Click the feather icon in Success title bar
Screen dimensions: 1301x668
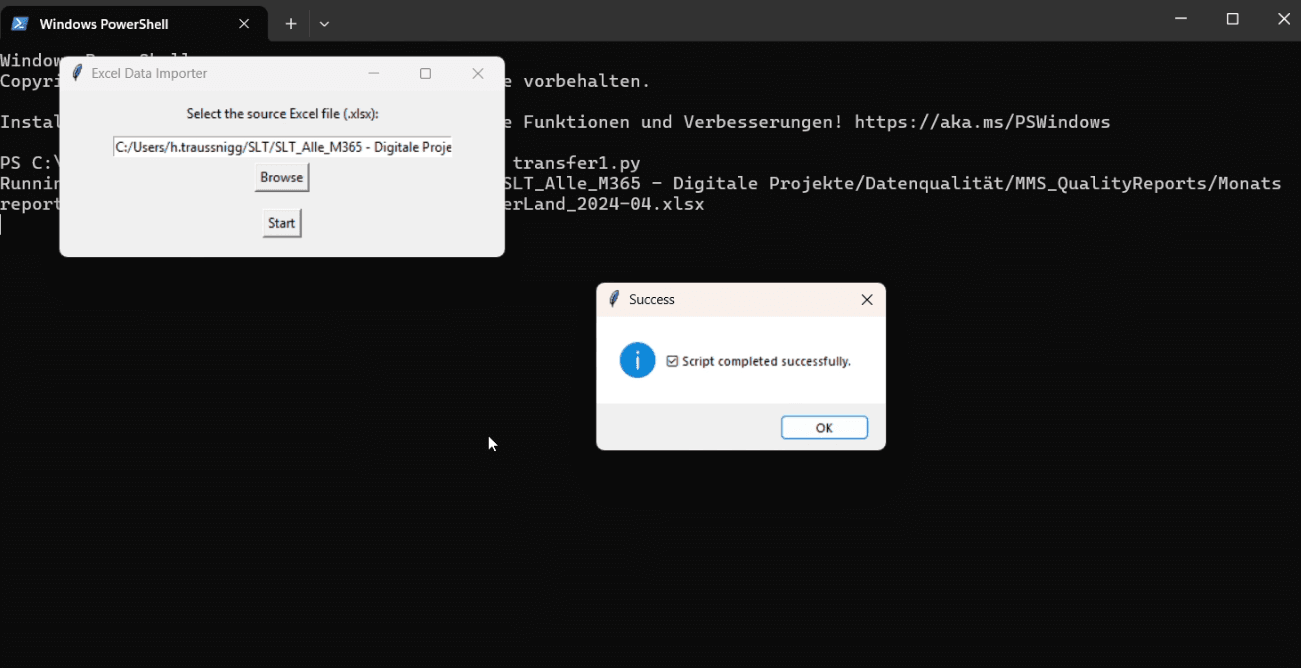pos(614,299)
